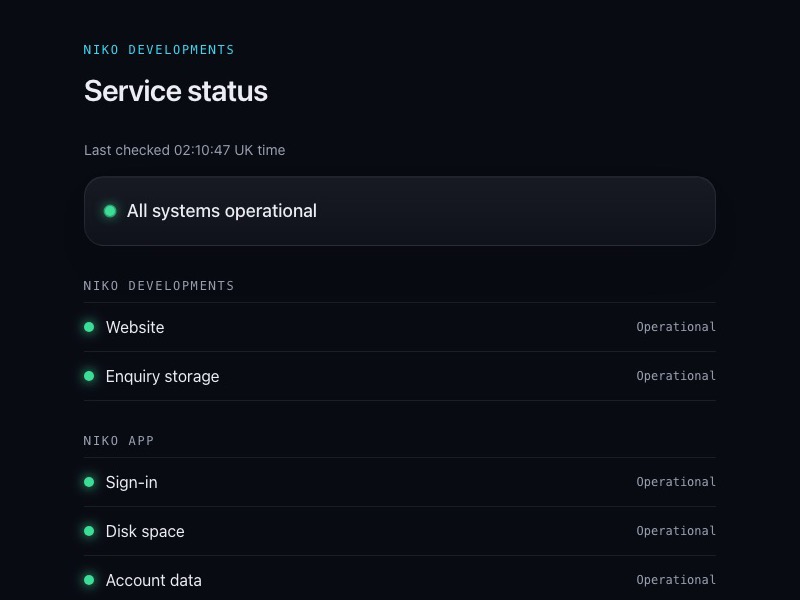Click the All systems operational banner
The height and width of the screenshot is (600, 800).
399,211
